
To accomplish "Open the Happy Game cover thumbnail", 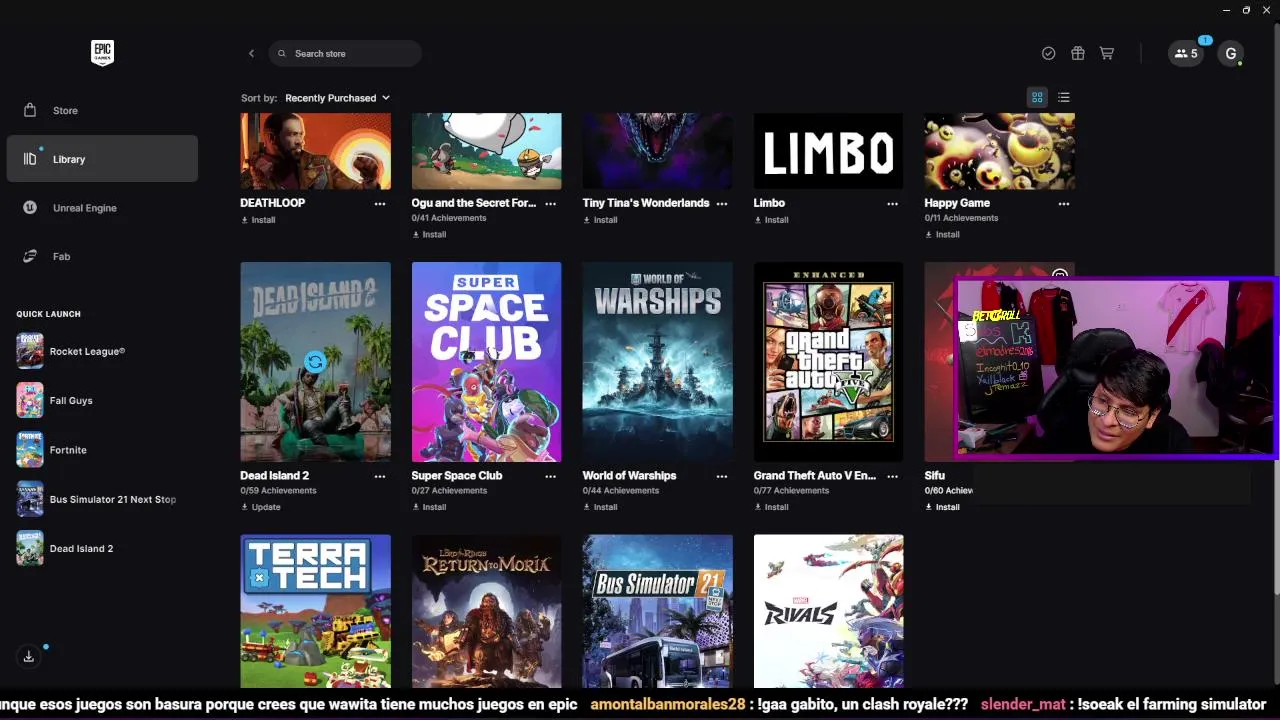I will click(999, 151).
